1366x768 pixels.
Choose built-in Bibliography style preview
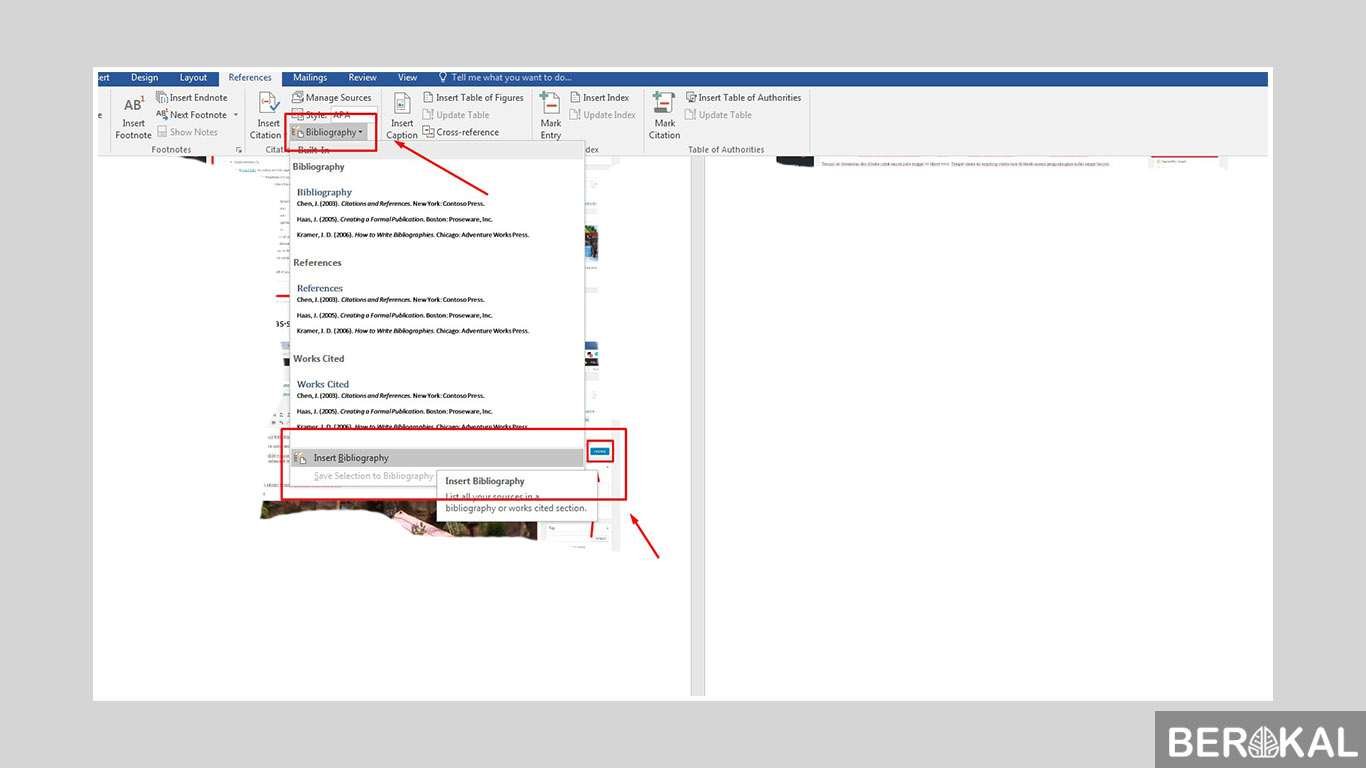point(436,212)
